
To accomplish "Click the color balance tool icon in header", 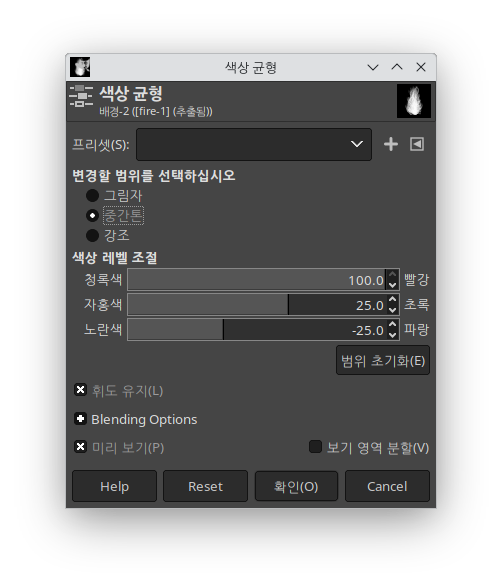I will (81, 96).
